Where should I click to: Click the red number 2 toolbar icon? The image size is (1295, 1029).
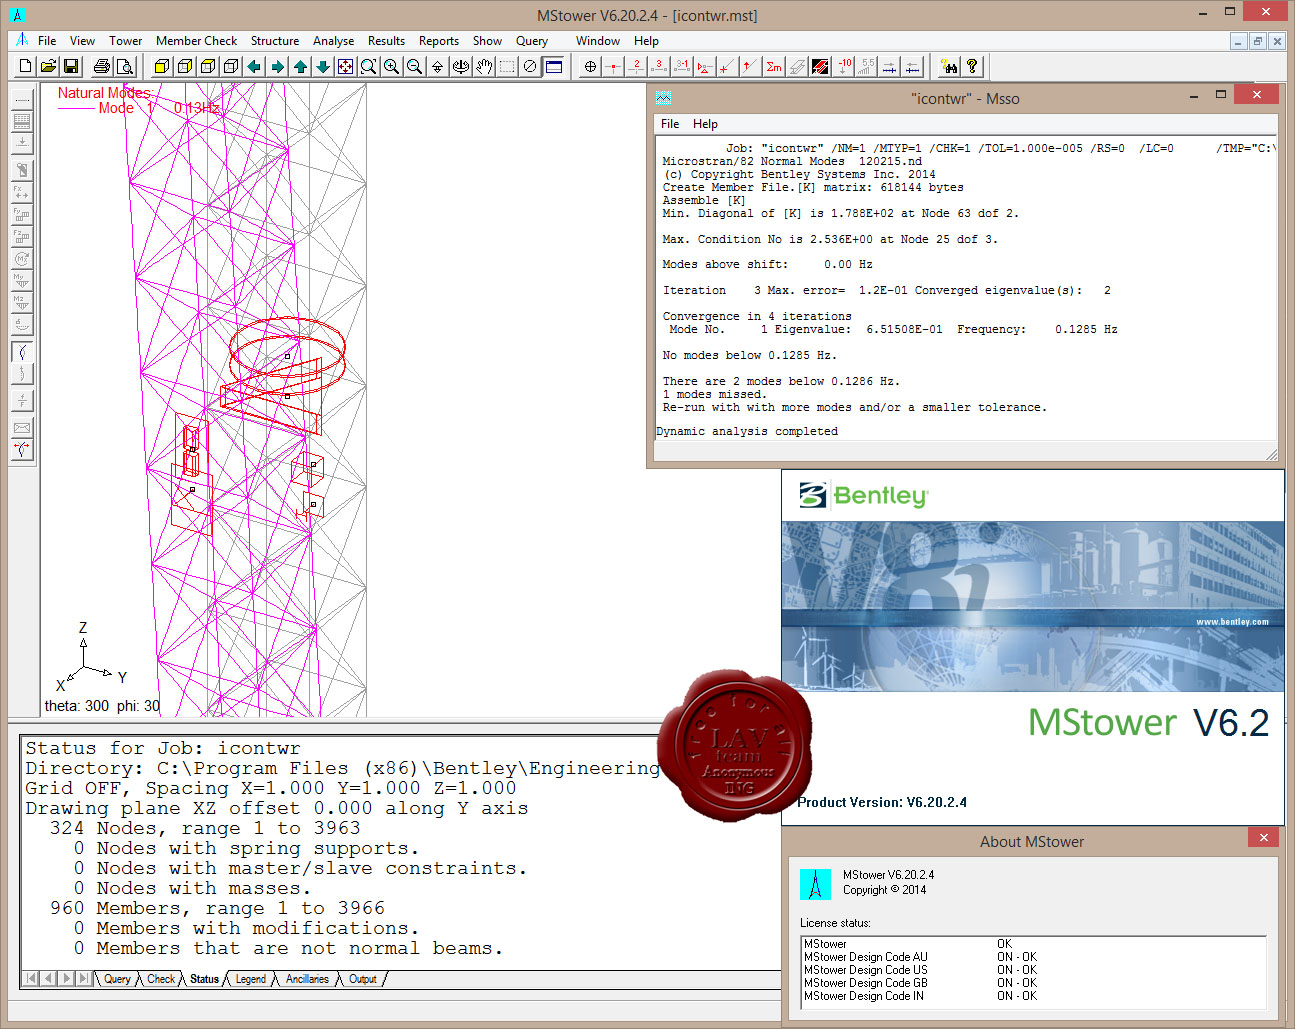[636, 66]
